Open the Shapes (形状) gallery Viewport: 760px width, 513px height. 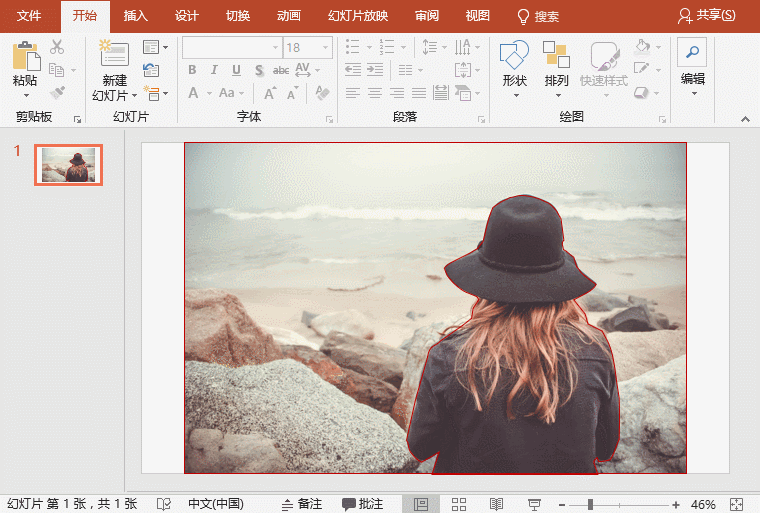[514, 56]
